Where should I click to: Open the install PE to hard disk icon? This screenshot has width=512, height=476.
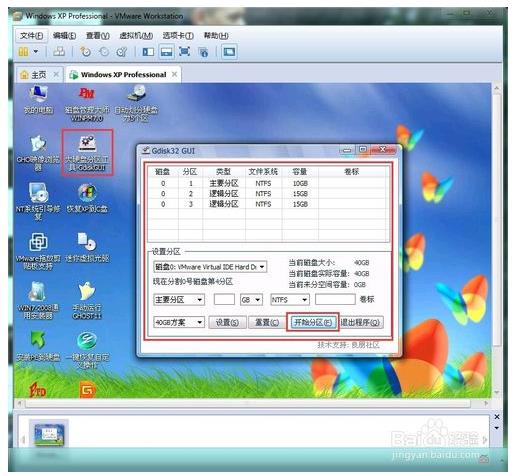38,345
